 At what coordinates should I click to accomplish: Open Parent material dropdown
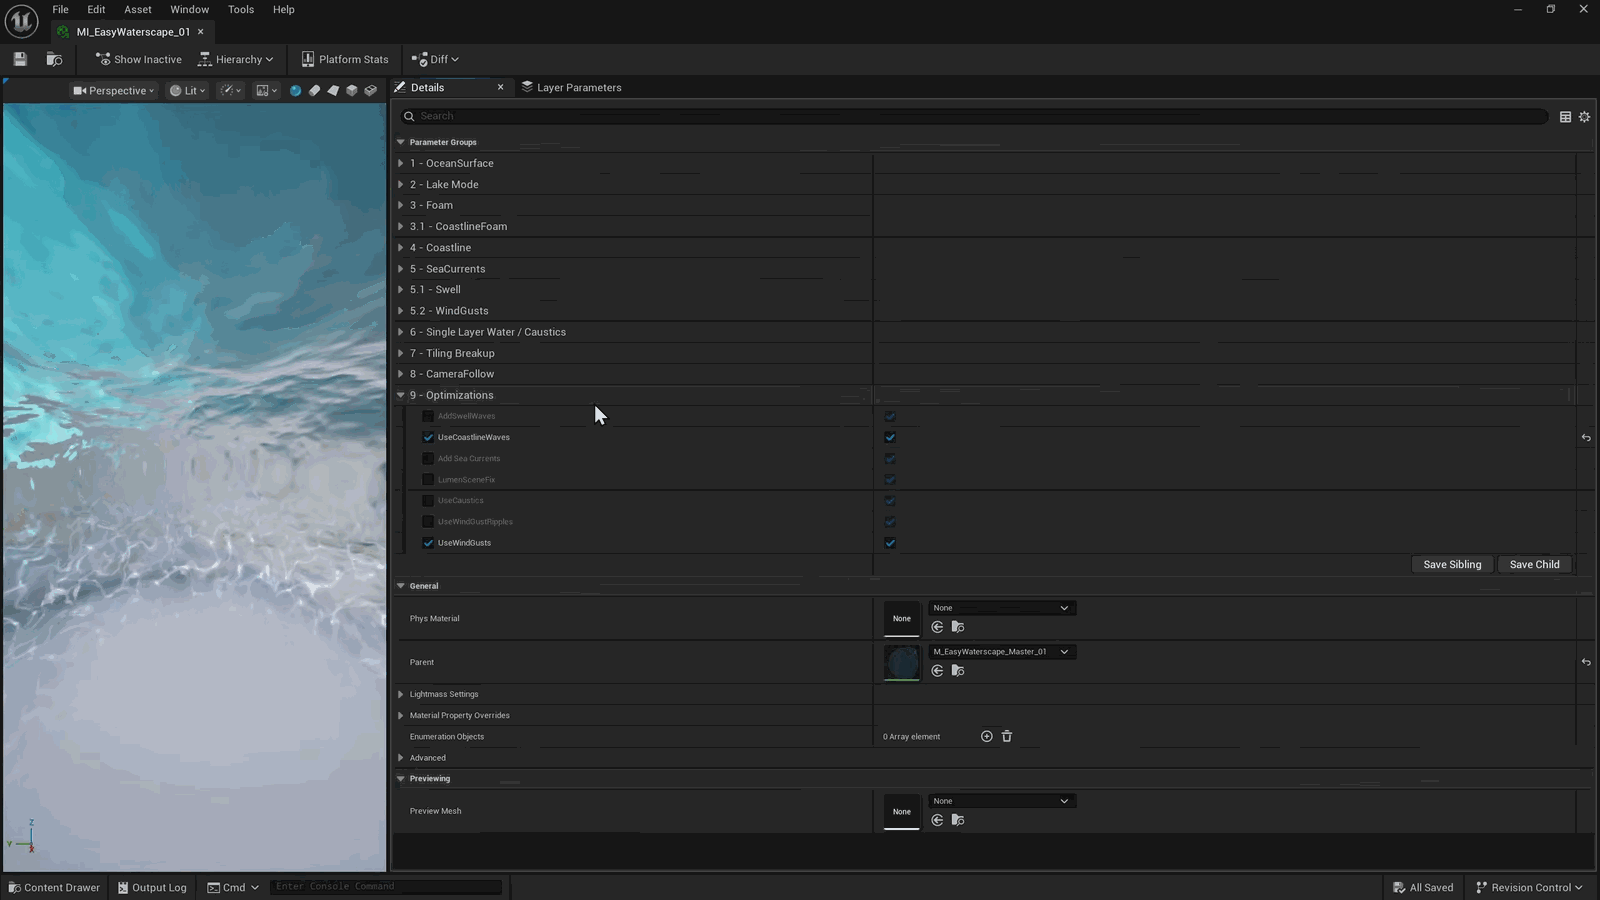tap(1002, 652)
